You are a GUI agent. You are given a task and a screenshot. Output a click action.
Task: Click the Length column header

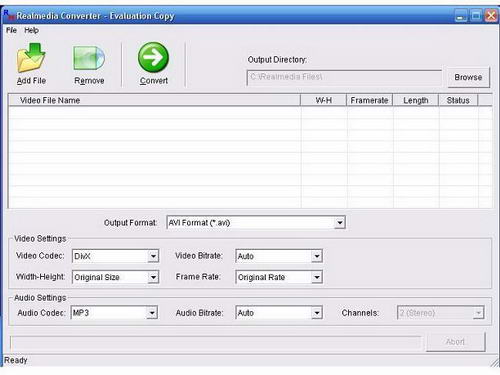415,100
